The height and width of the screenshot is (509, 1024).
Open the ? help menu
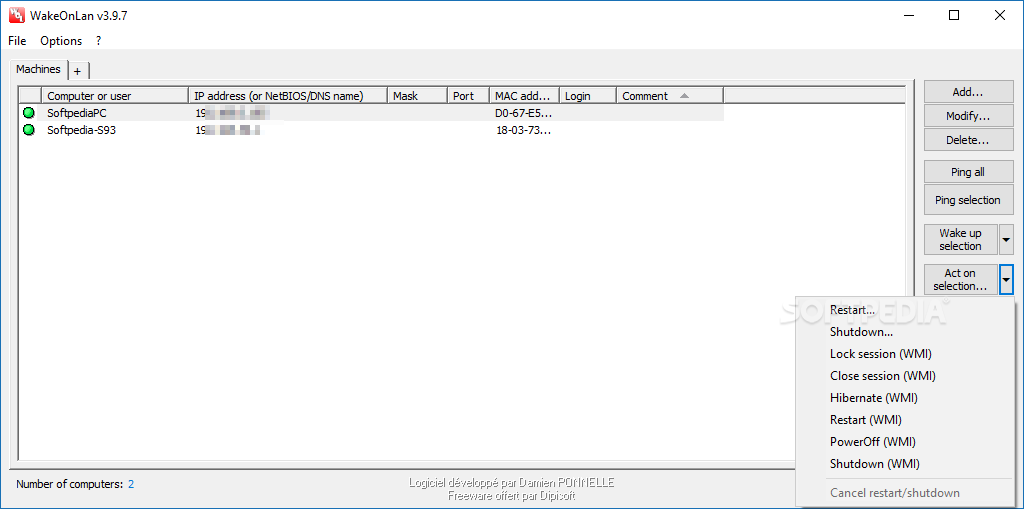(x=98, y=41)
